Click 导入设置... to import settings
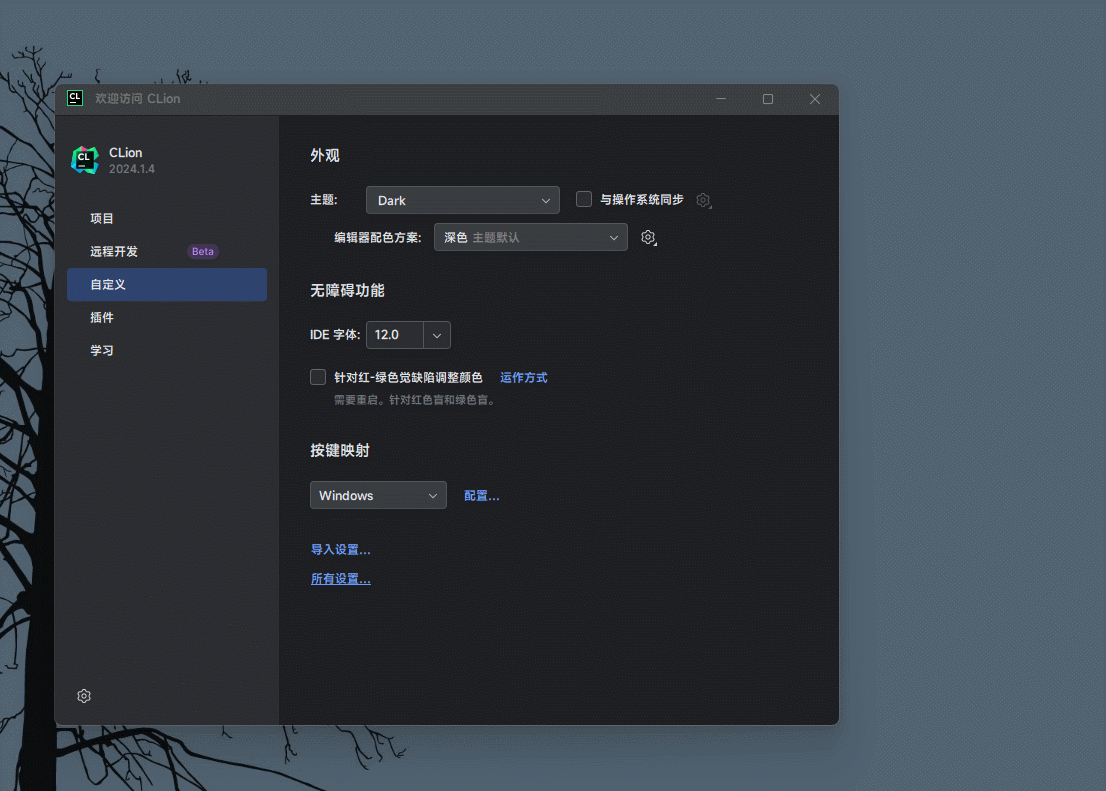The height and width of the screenshot is (791, 1106). coord(340,549)
